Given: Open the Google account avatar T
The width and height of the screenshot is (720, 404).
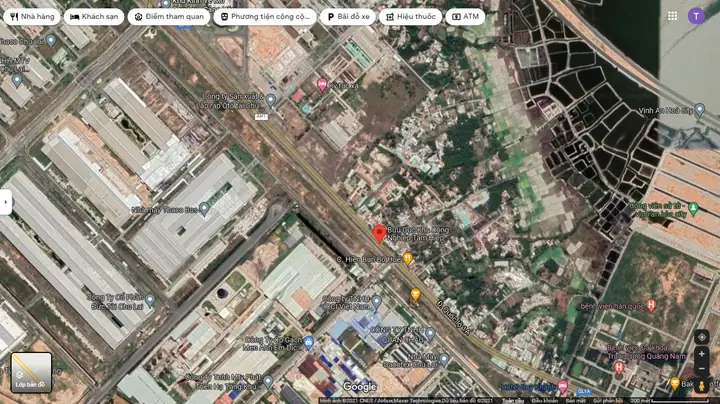Looking at the screenshot, I should coord(696,16).
